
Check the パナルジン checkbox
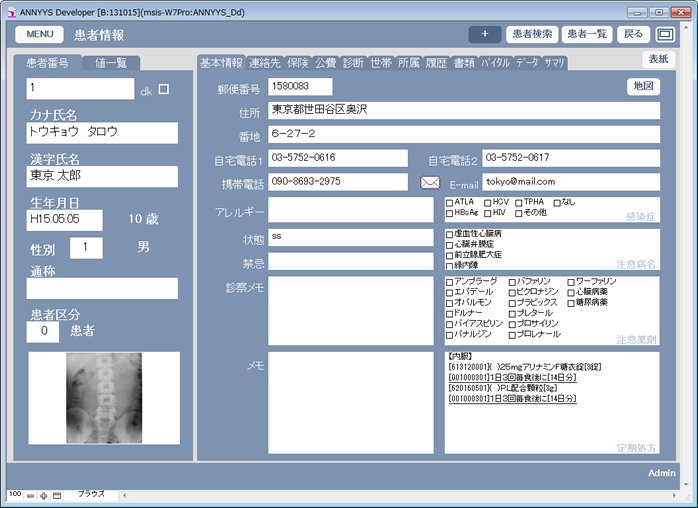(x=450, y=335)
